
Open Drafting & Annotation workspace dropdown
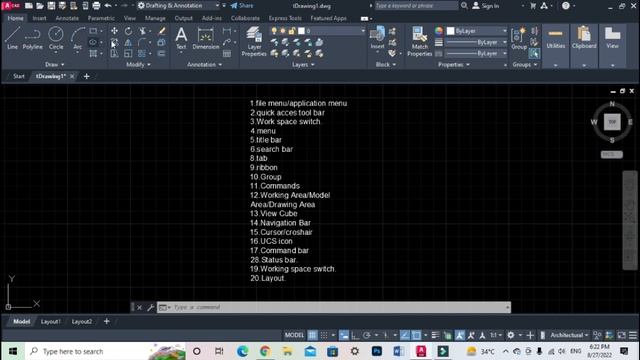tap(178, 6)
